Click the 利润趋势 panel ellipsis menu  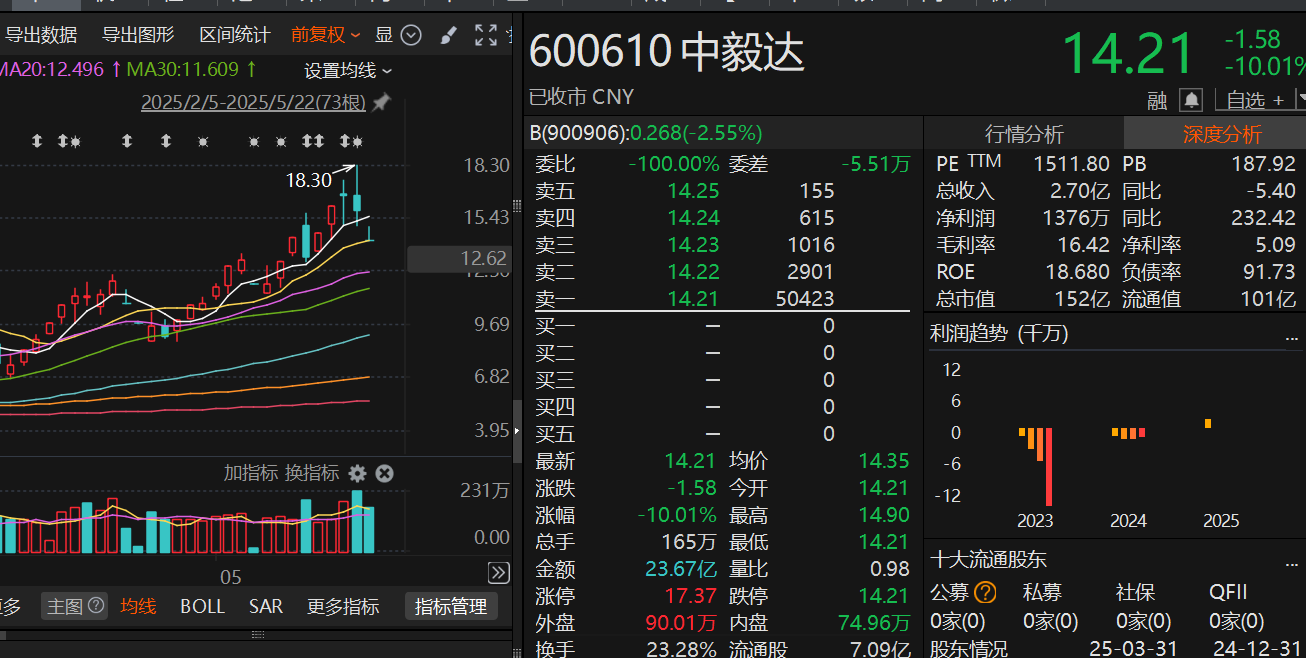point(1292,336)
